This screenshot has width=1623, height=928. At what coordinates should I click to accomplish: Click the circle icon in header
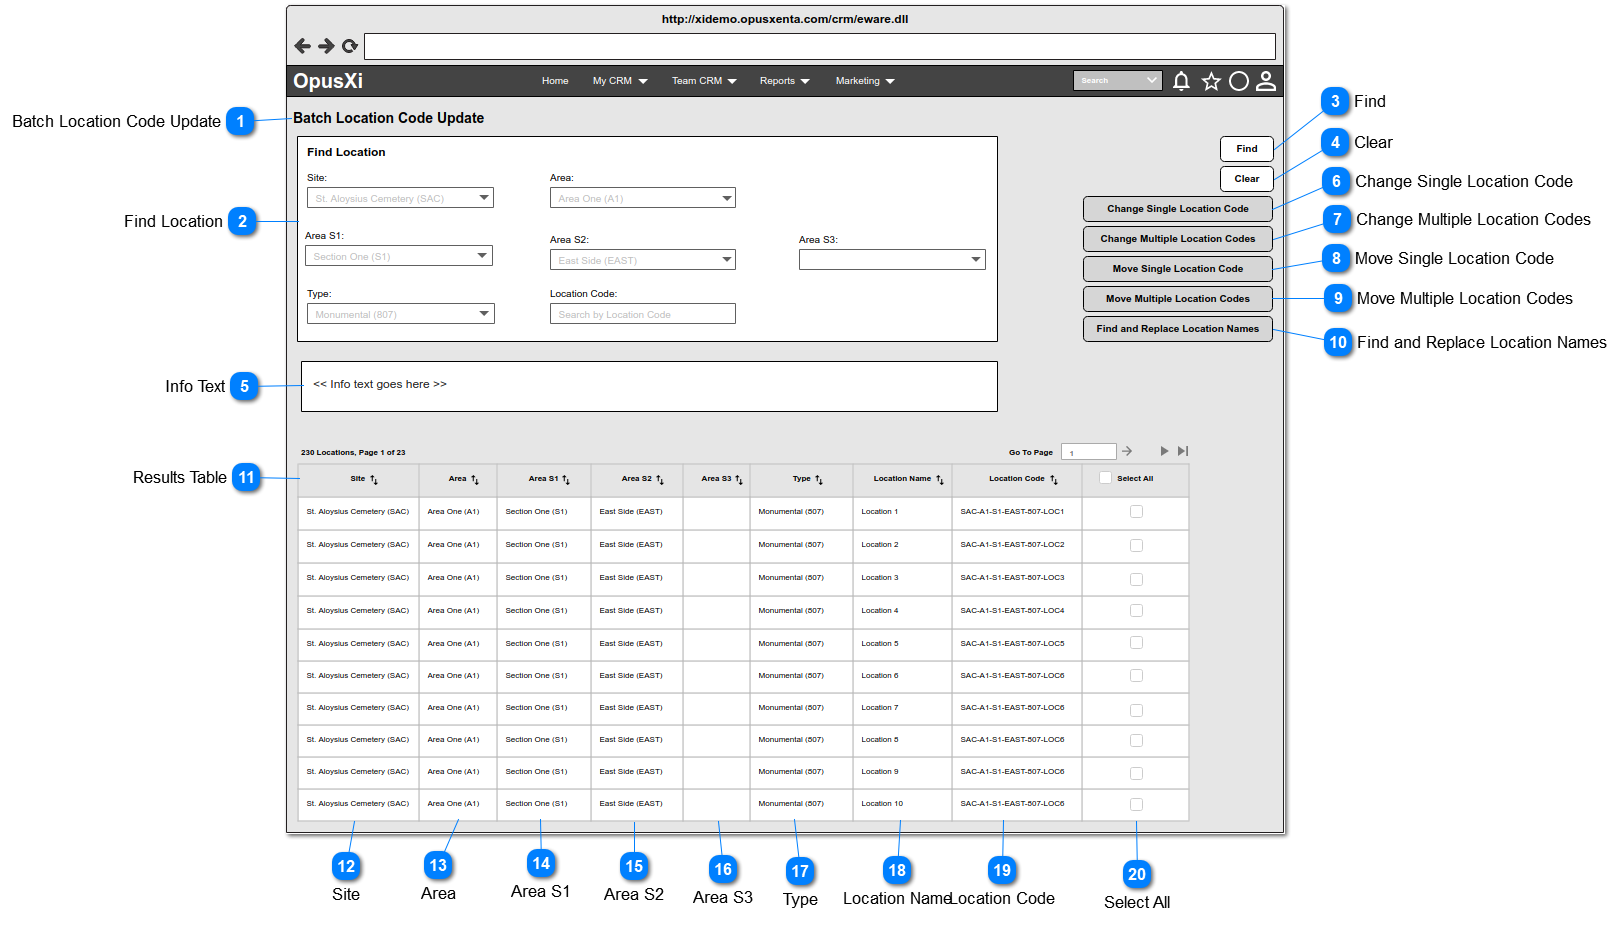point(1239,81)
